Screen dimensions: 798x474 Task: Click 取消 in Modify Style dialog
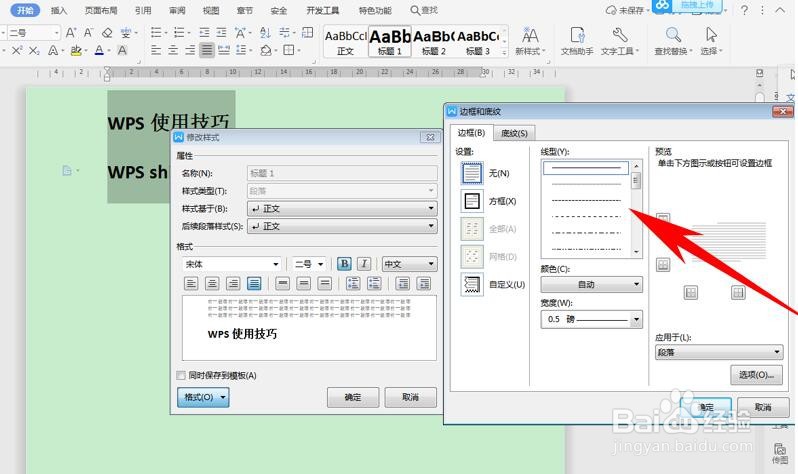pyautogui.click(x=410, y=397)
